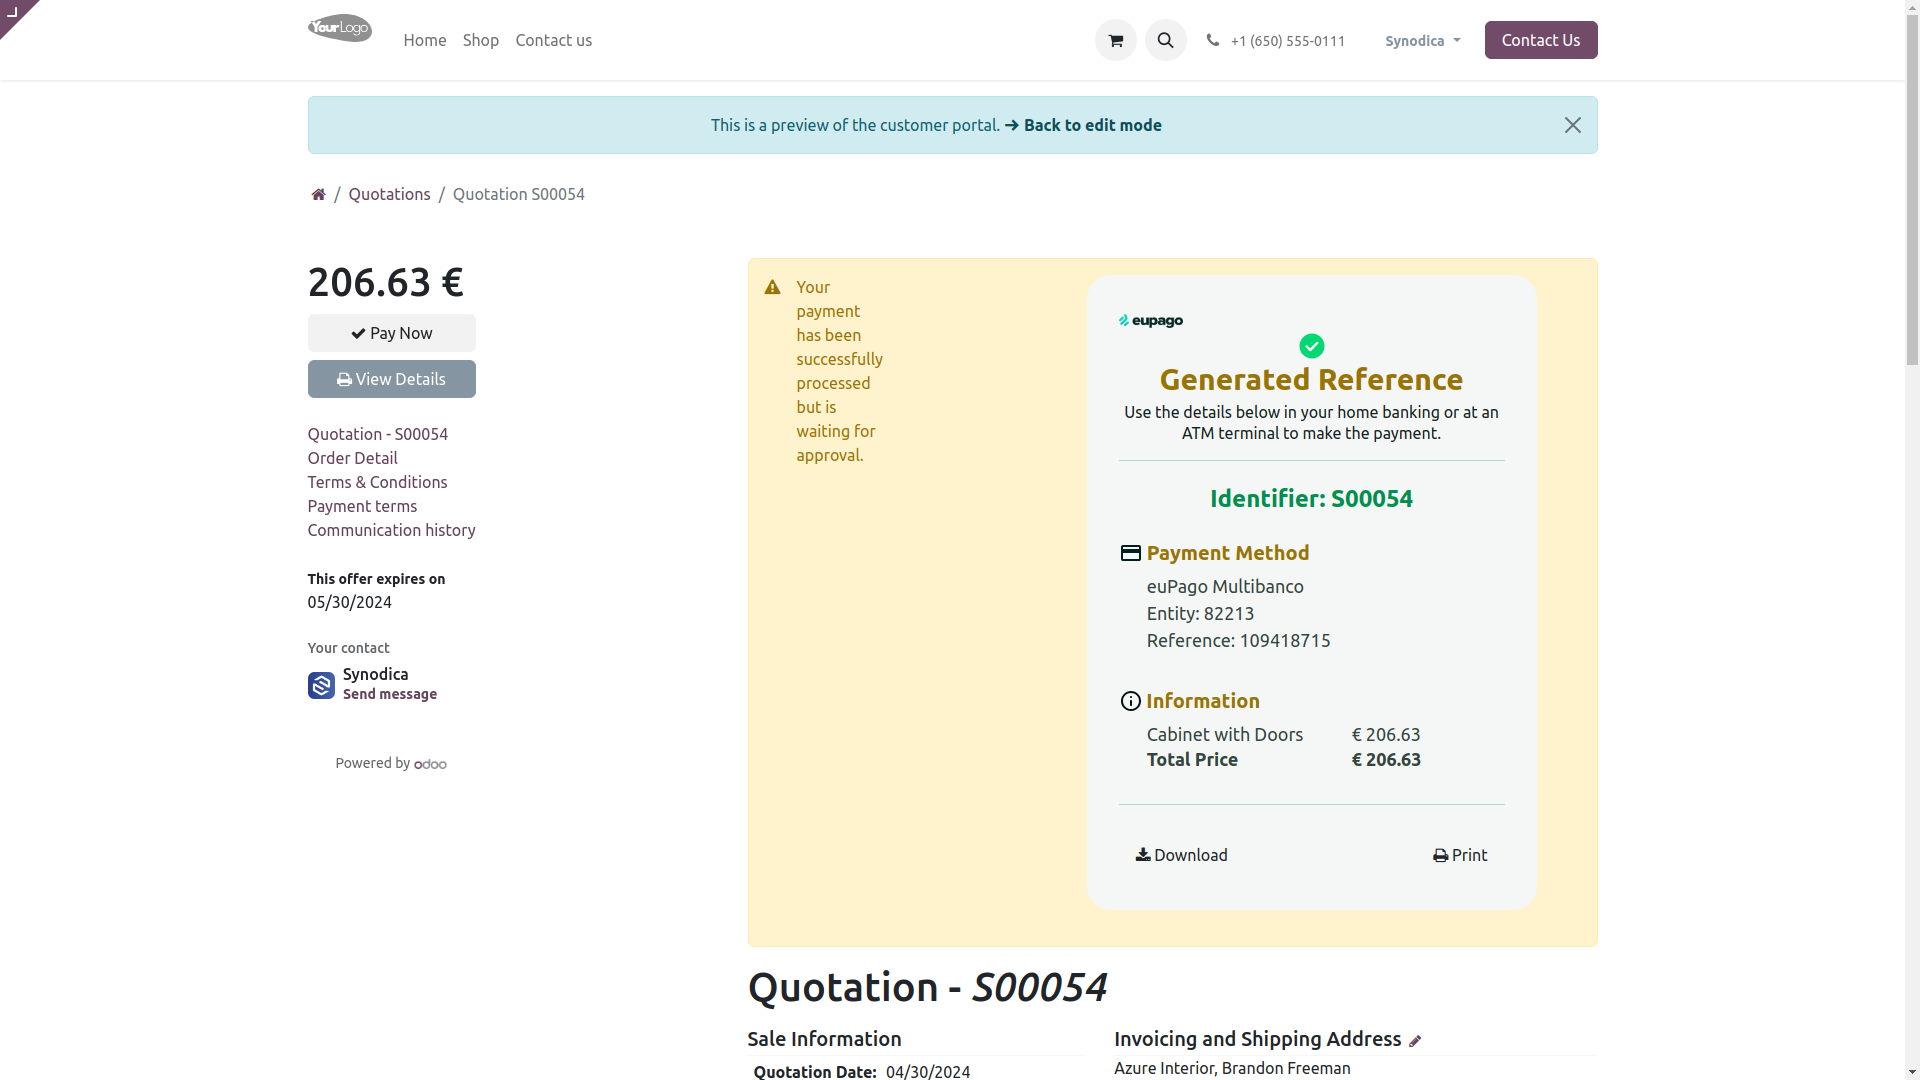Click the offer expiry date 05/30/2024

pos(350,602)
